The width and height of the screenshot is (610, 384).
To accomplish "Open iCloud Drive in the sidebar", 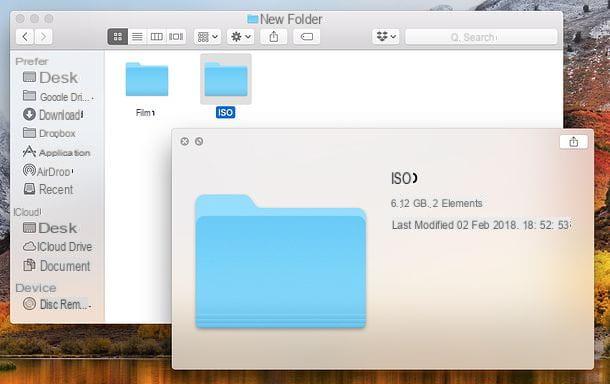I will tap(58, 246).
